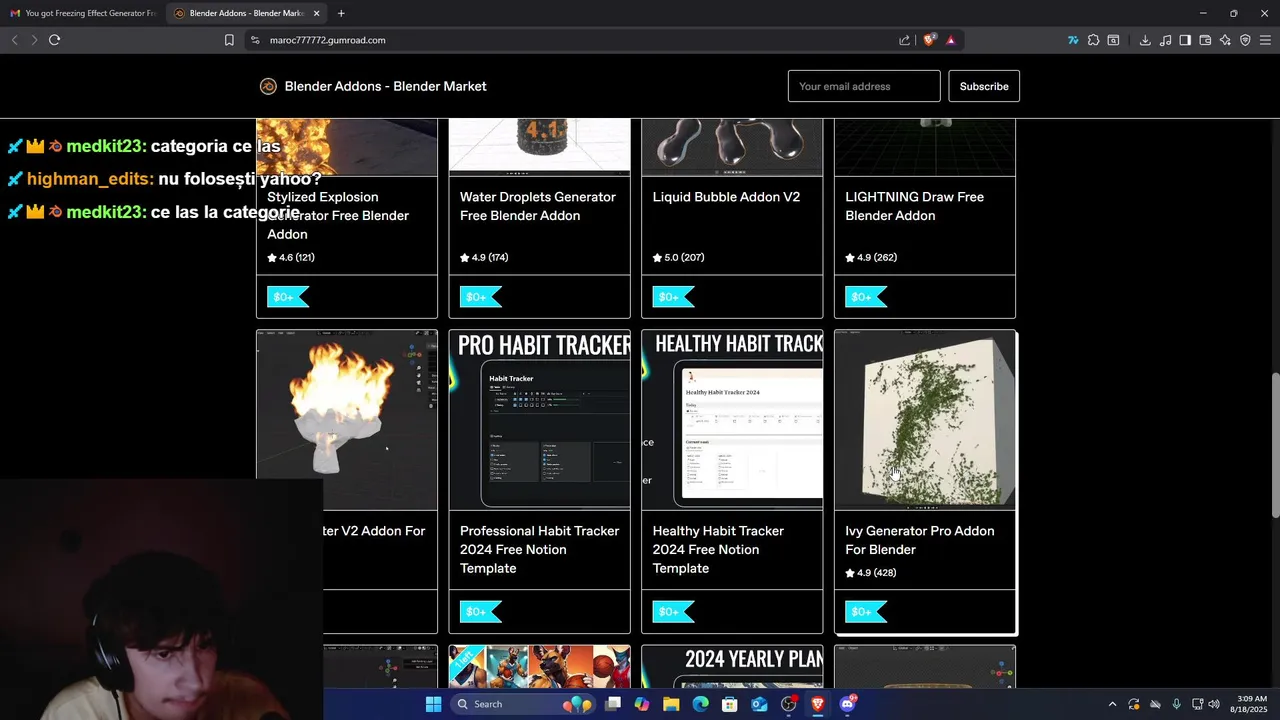Open Microsoft Store from the taskbar
The width and height of the screenshot is (1280, 720).
[730, 704]
